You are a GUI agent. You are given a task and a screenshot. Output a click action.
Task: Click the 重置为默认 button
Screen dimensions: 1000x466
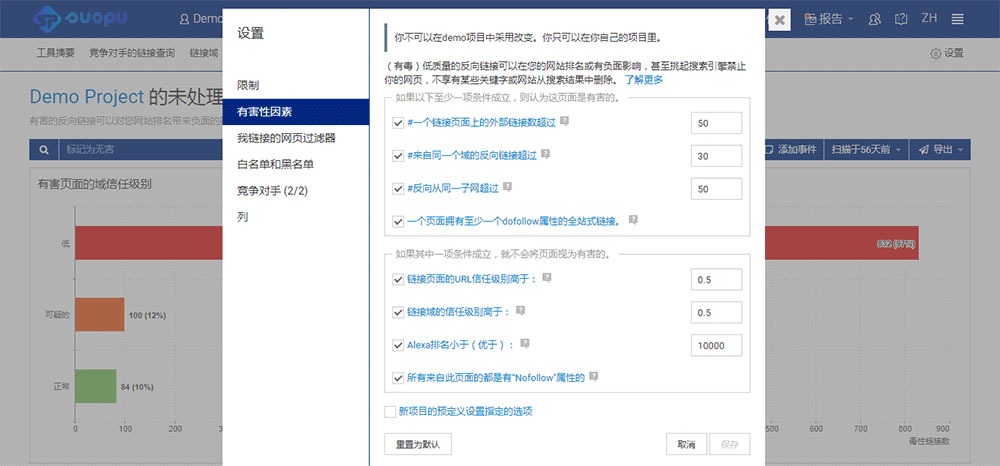coord(418,444)
